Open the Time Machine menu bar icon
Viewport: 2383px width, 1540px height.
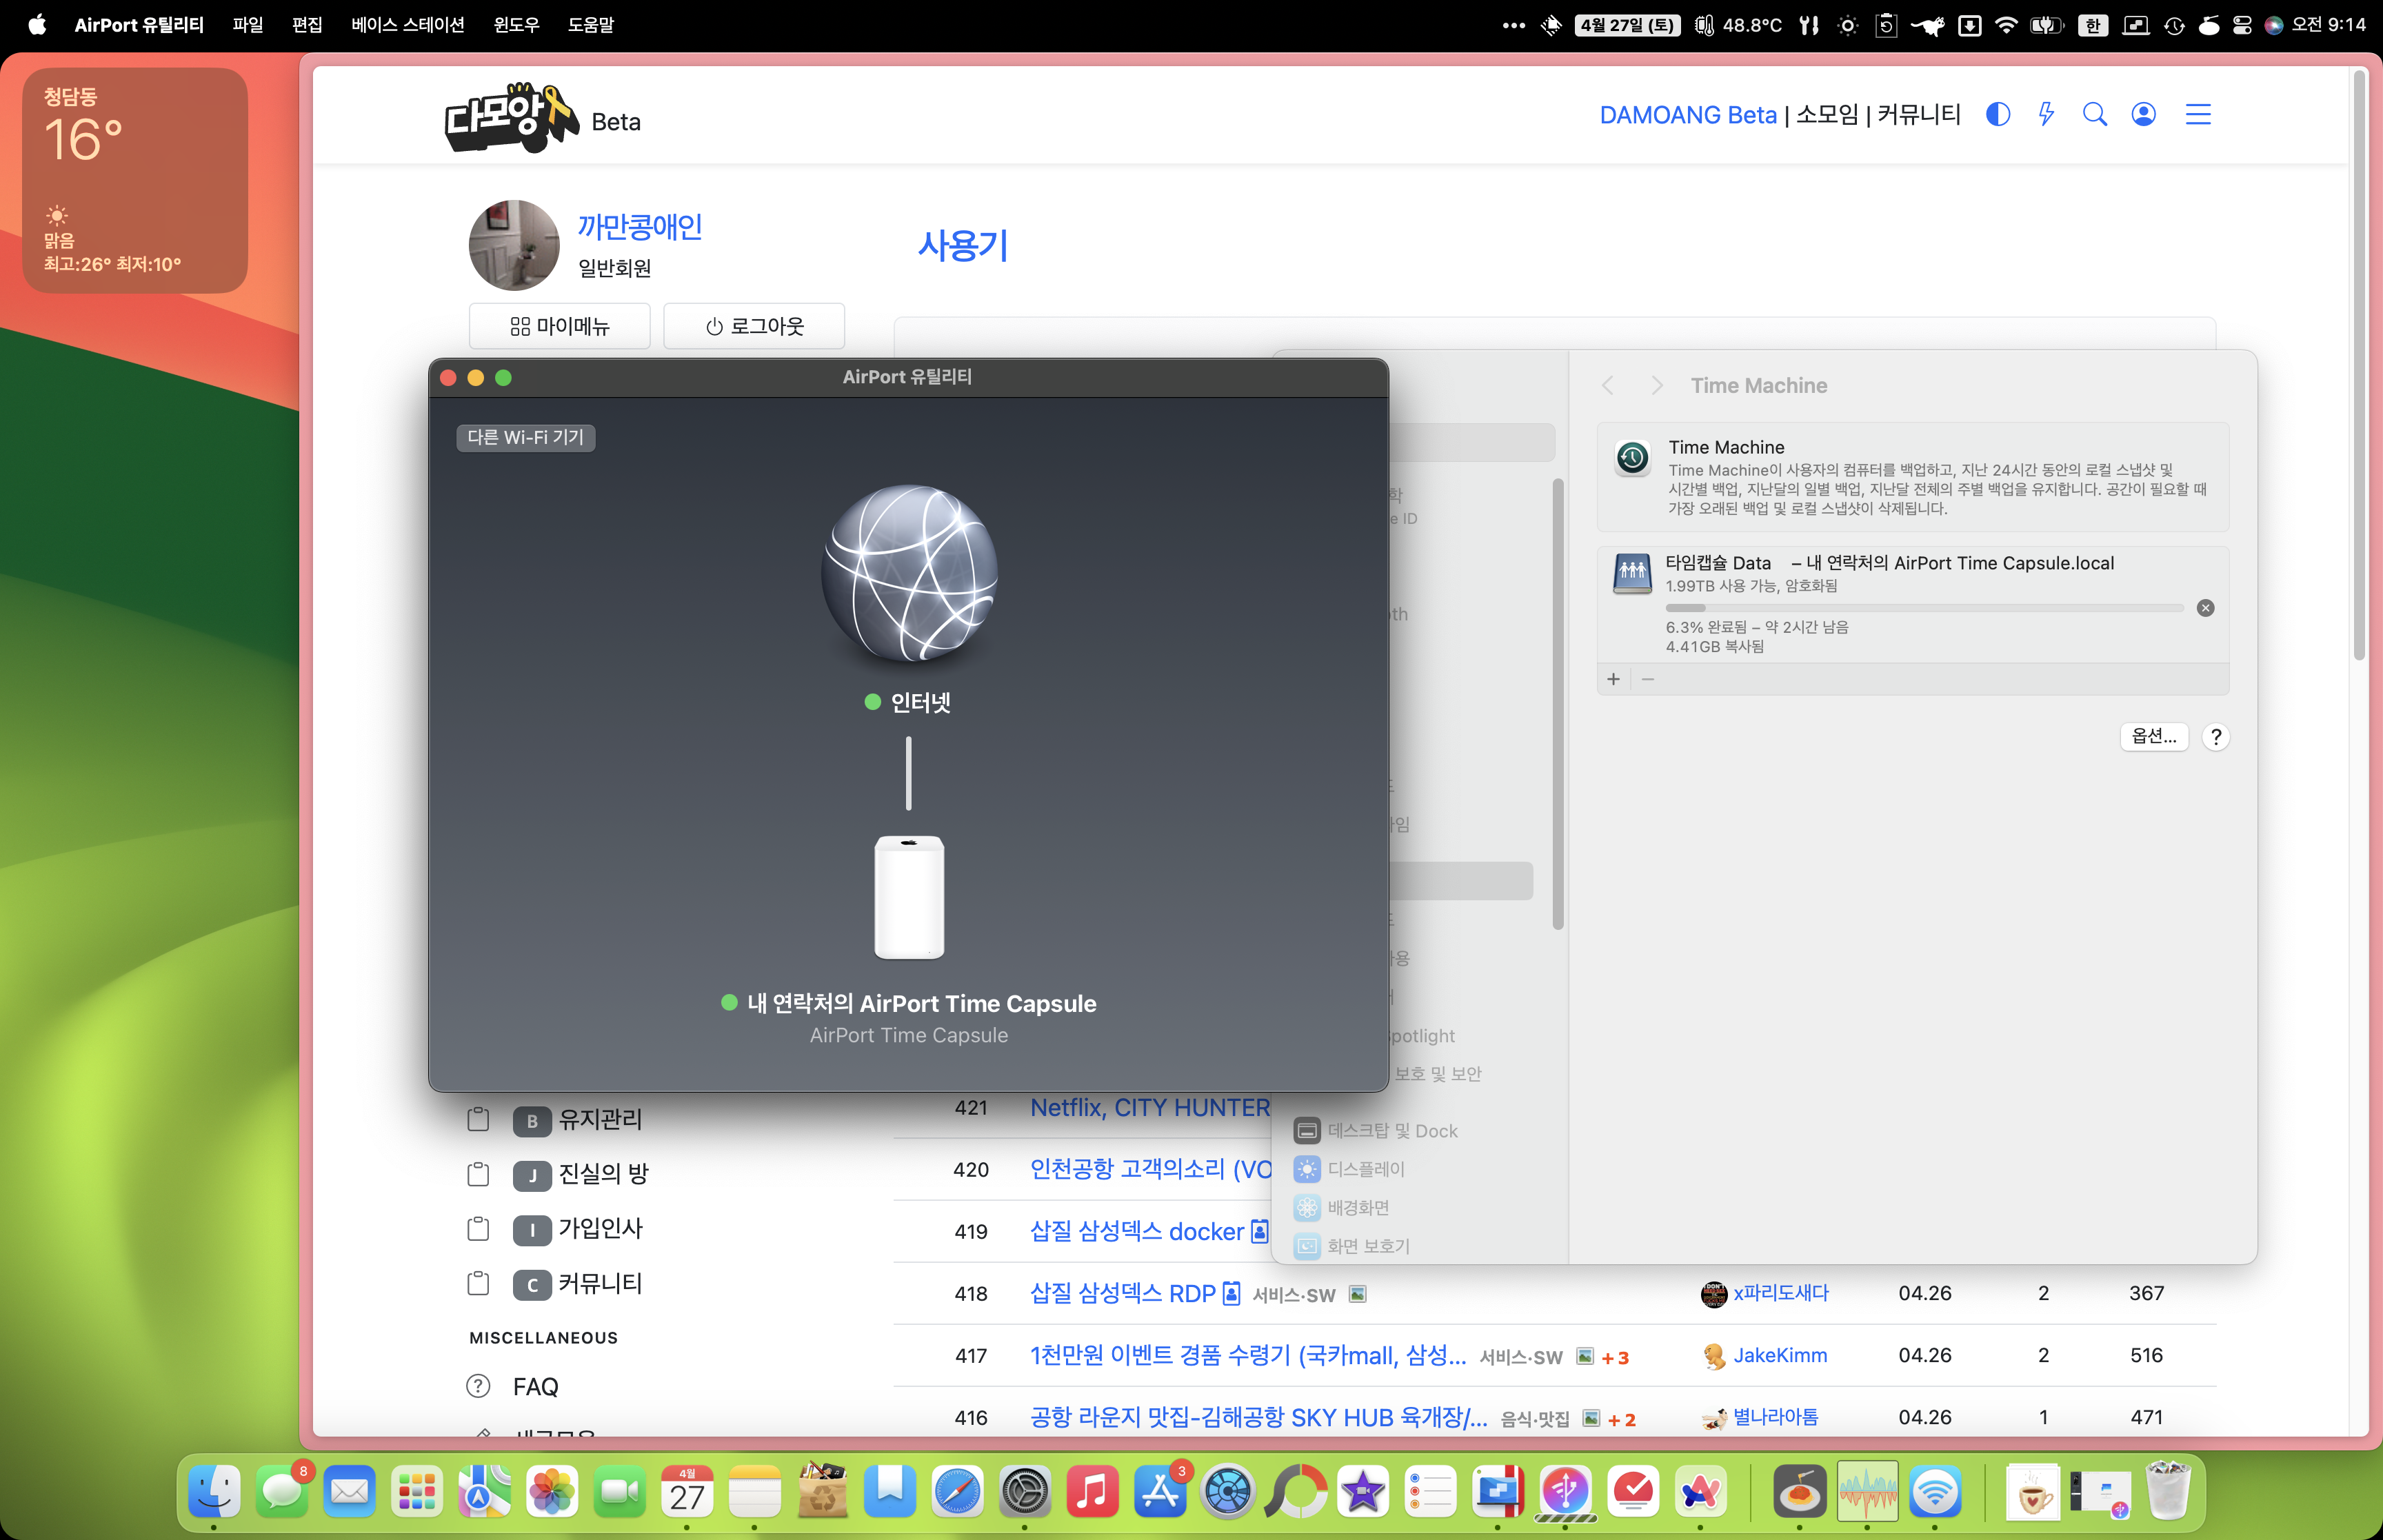pyautogui.click(x=2174, y=25)
